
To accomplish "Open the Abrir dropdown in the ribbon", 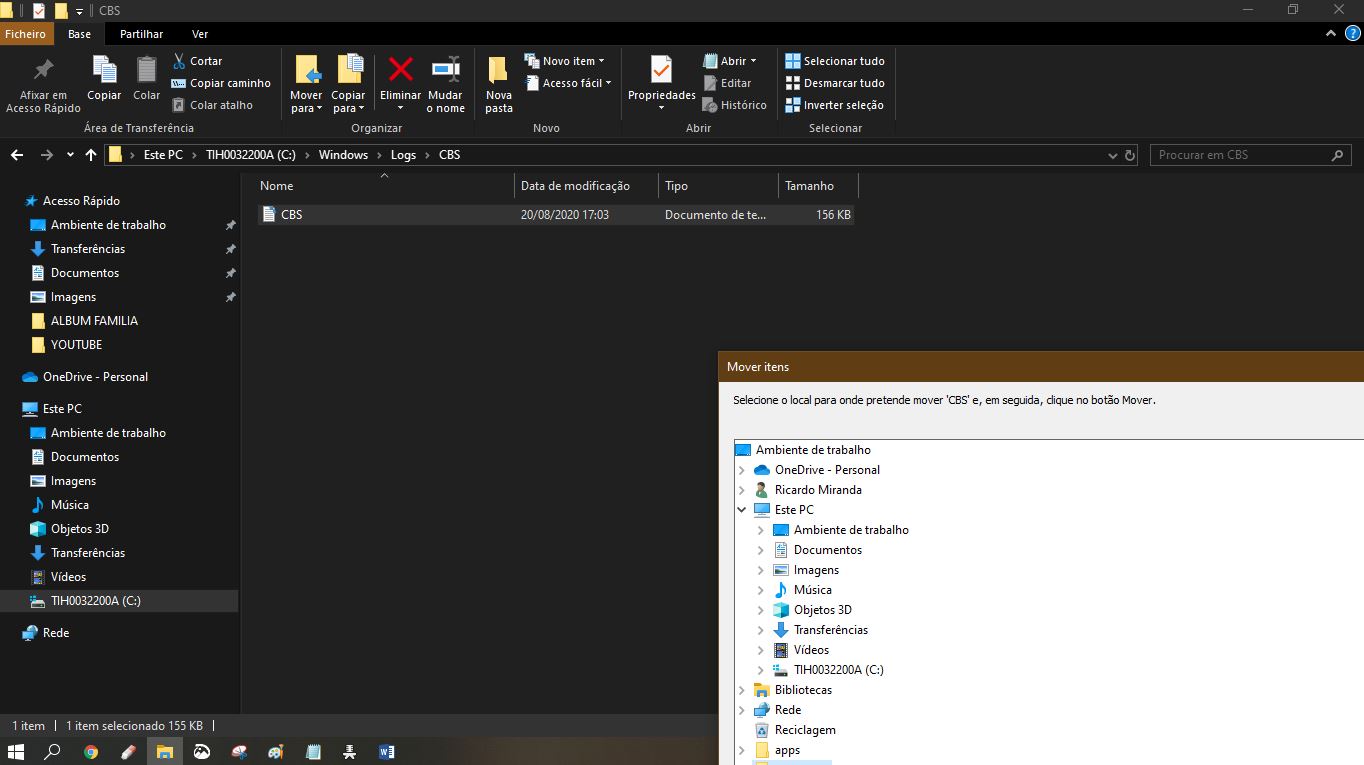I will [730, 61].
